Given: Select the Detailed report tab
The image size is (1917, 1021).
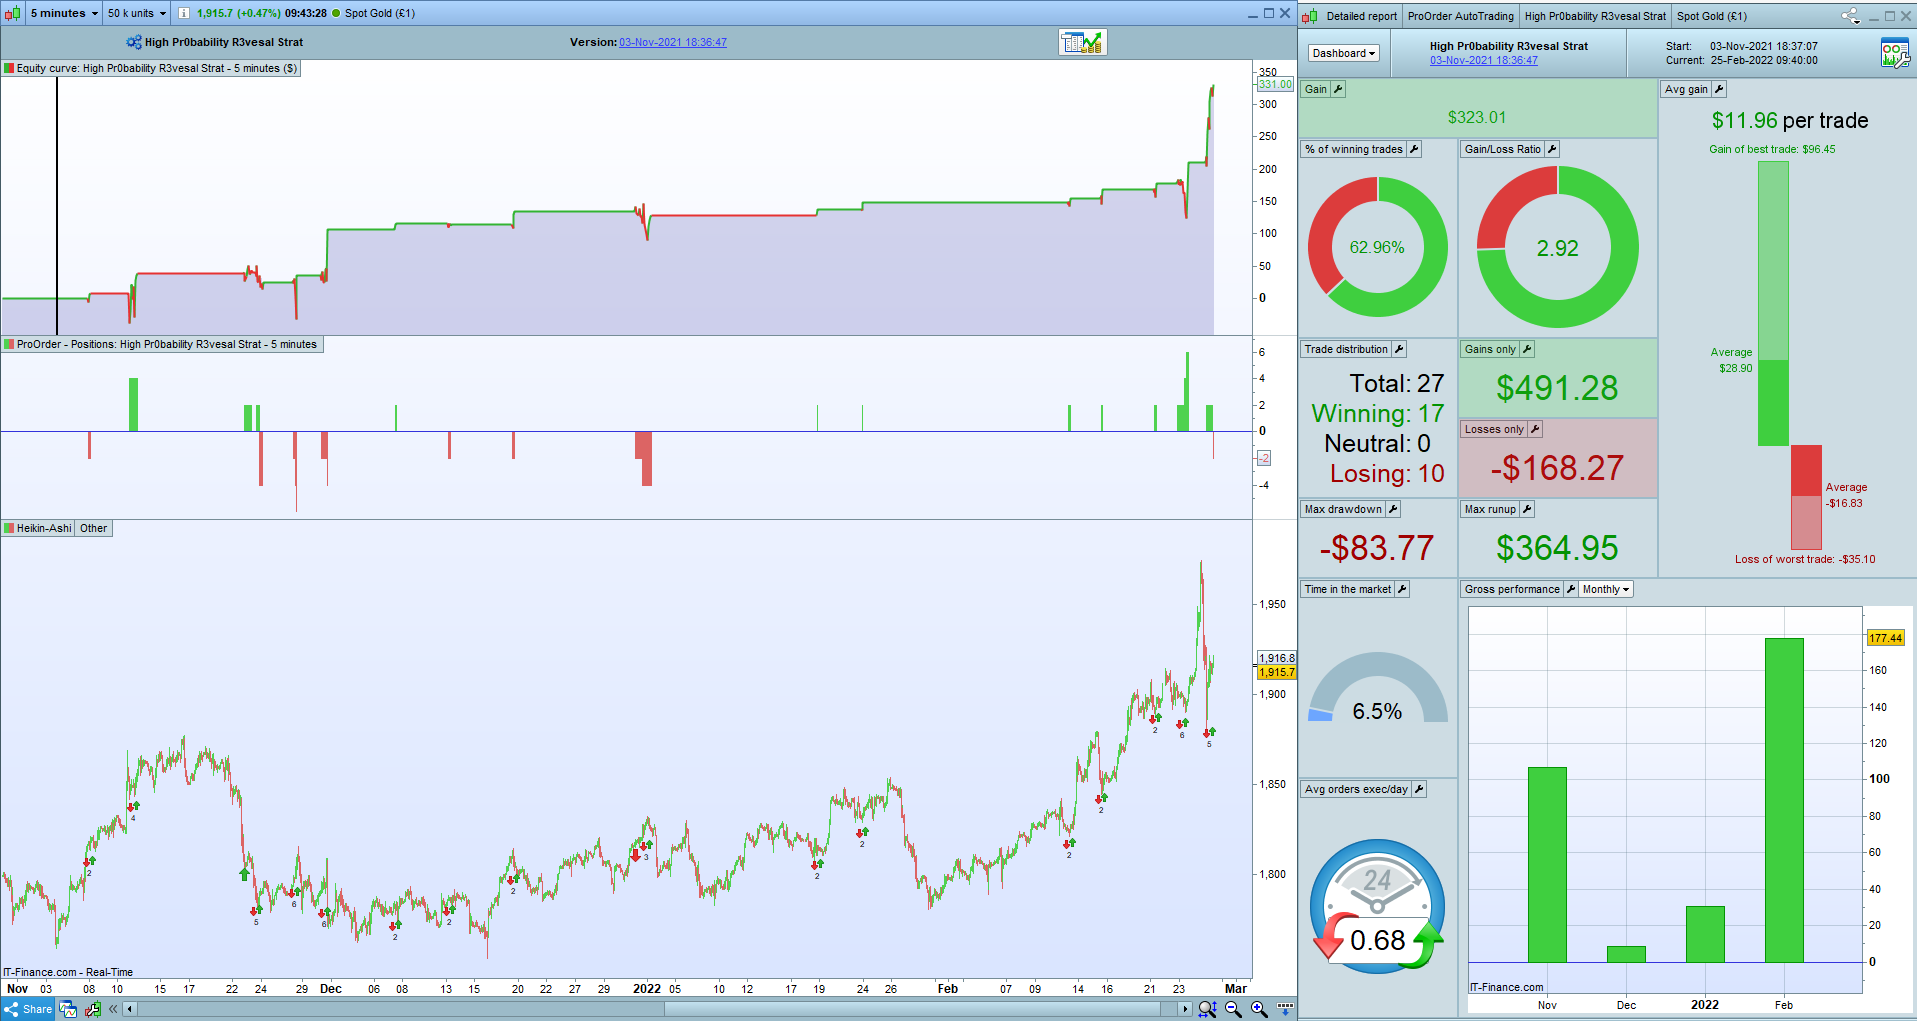Looking at the screenshot, I should point(1361,16).
